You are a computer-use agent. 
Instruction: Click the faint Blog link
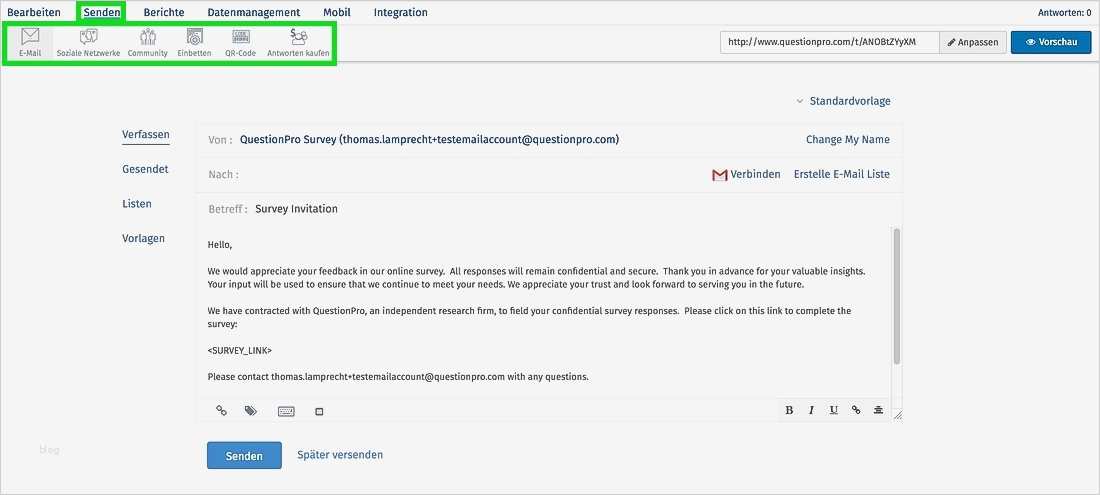[50, 449]
